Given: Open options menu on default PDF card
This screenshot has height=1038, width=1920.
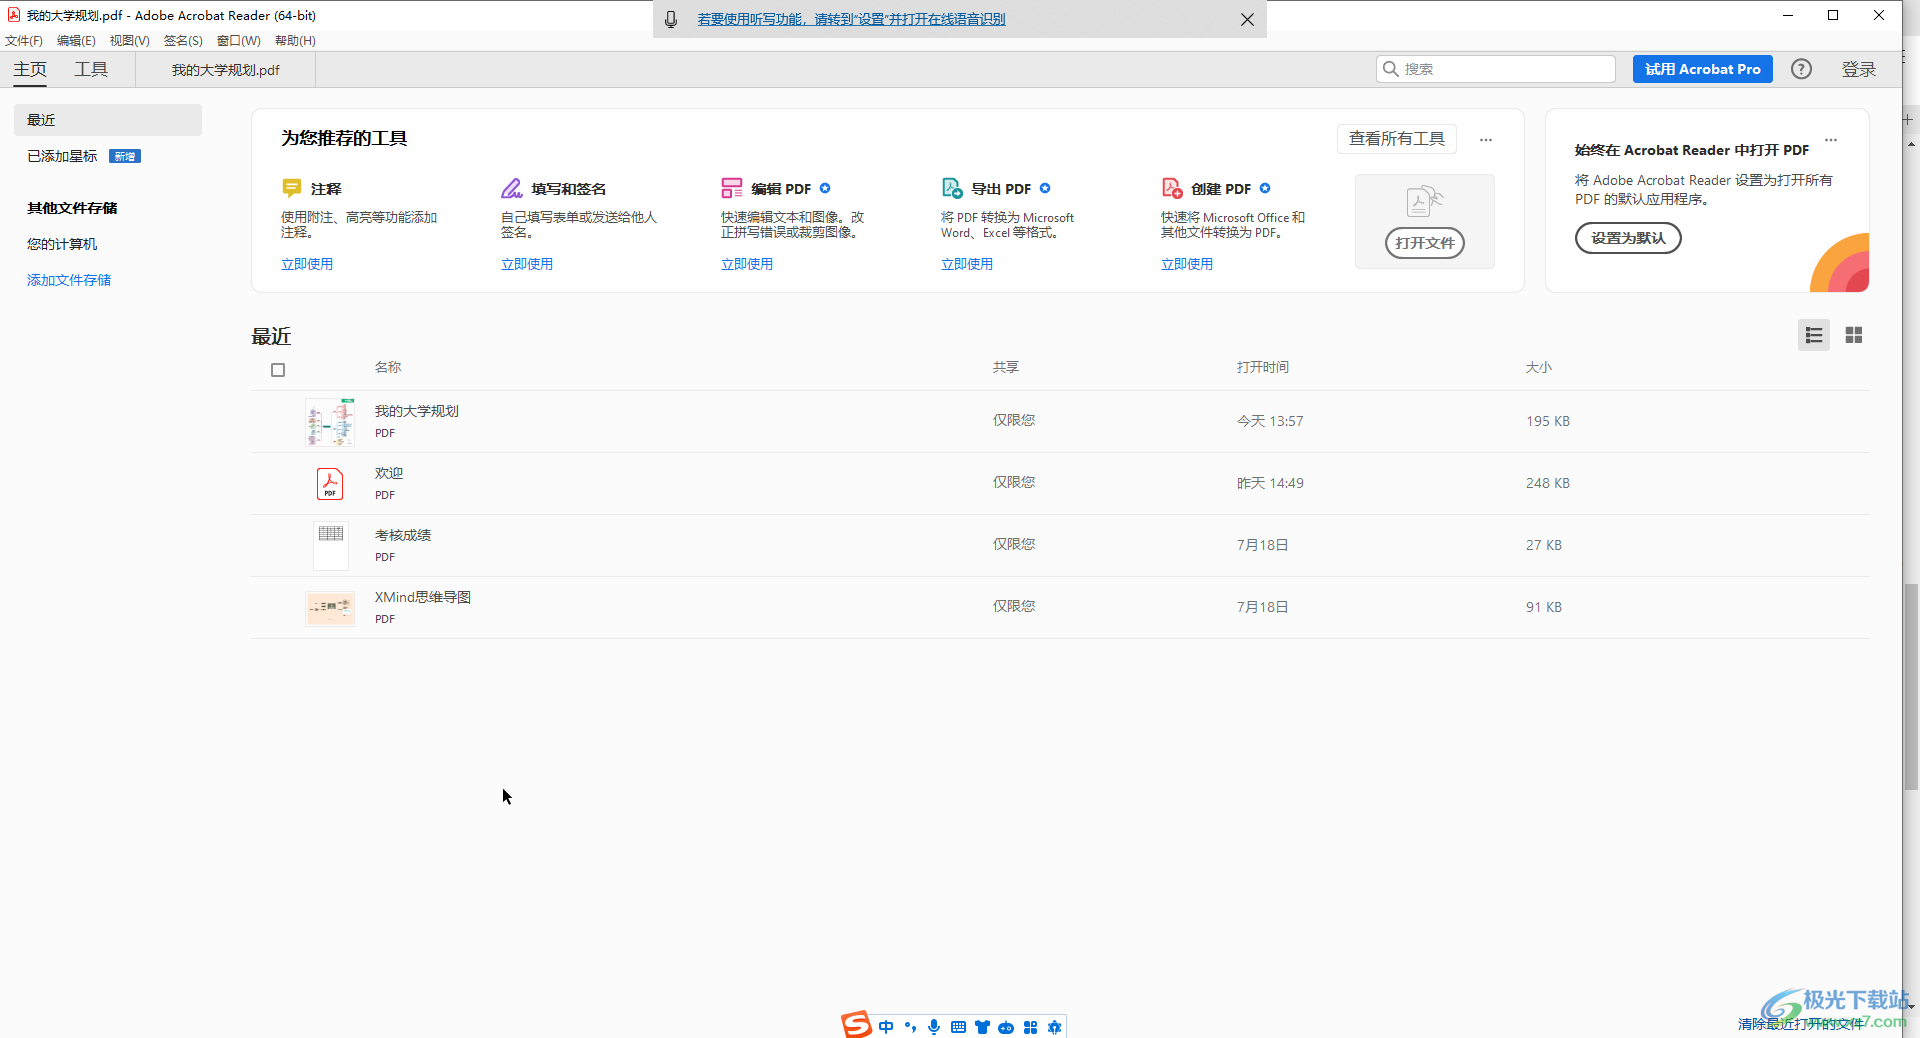Looking at the screenshot, I should [x=1831, y=140].
